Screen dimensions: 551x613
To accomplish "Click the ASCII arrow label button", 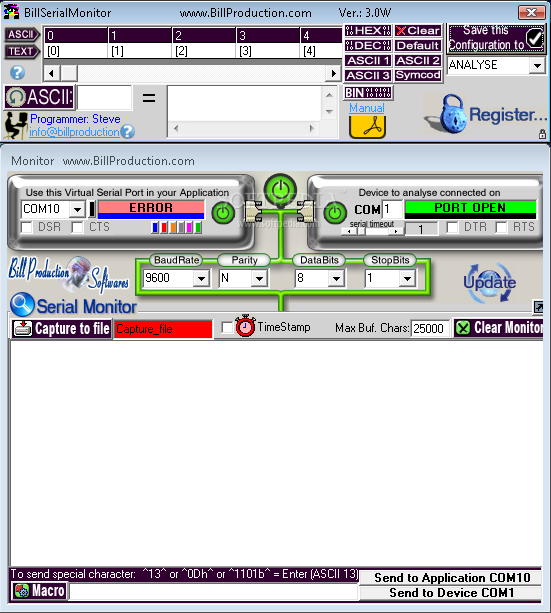I will click(22, 35).
